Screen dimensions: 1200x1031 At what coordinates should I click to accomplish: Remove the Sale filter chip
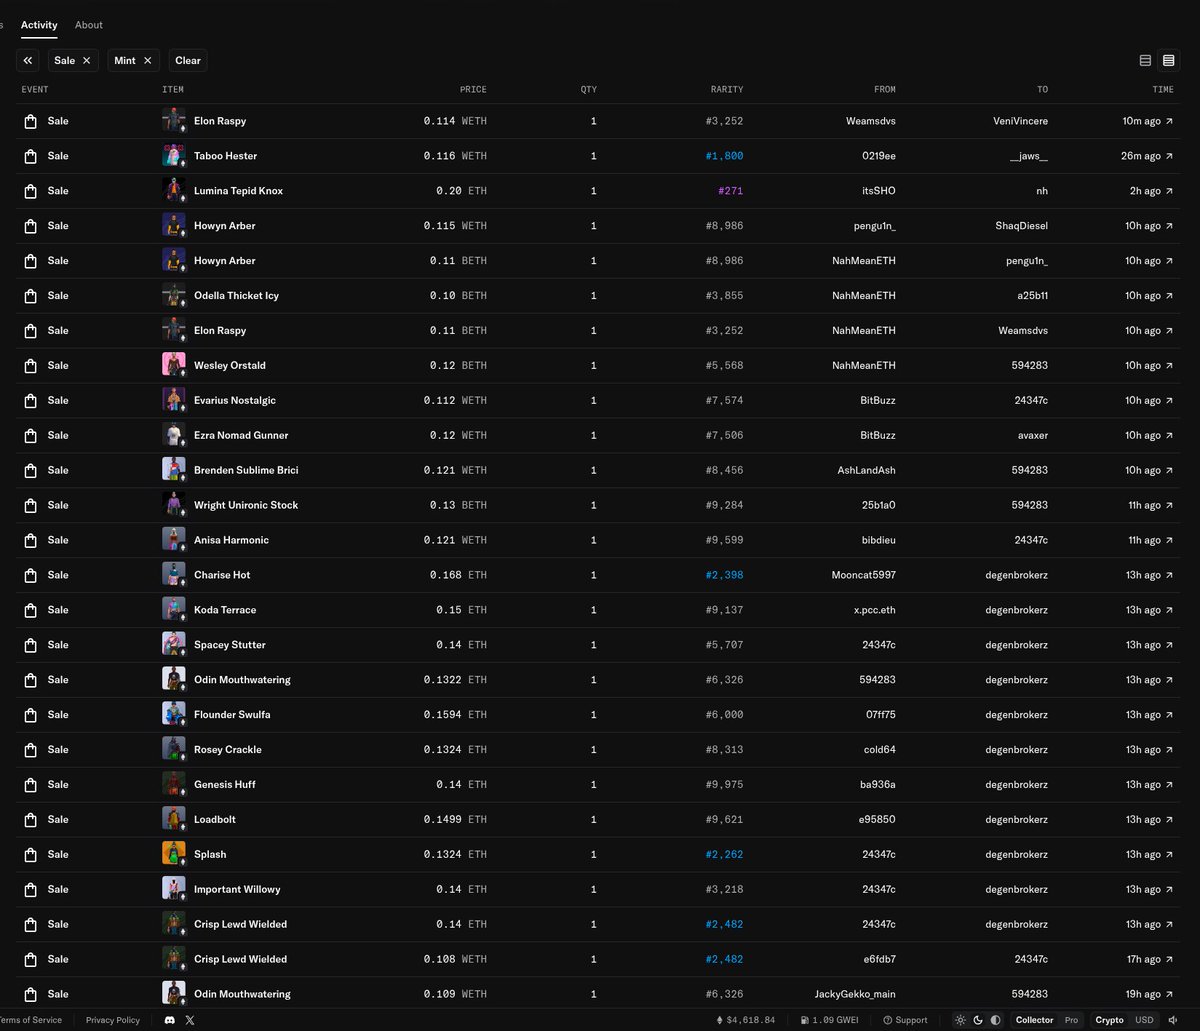pyautogui.click(x=87, y=60)
